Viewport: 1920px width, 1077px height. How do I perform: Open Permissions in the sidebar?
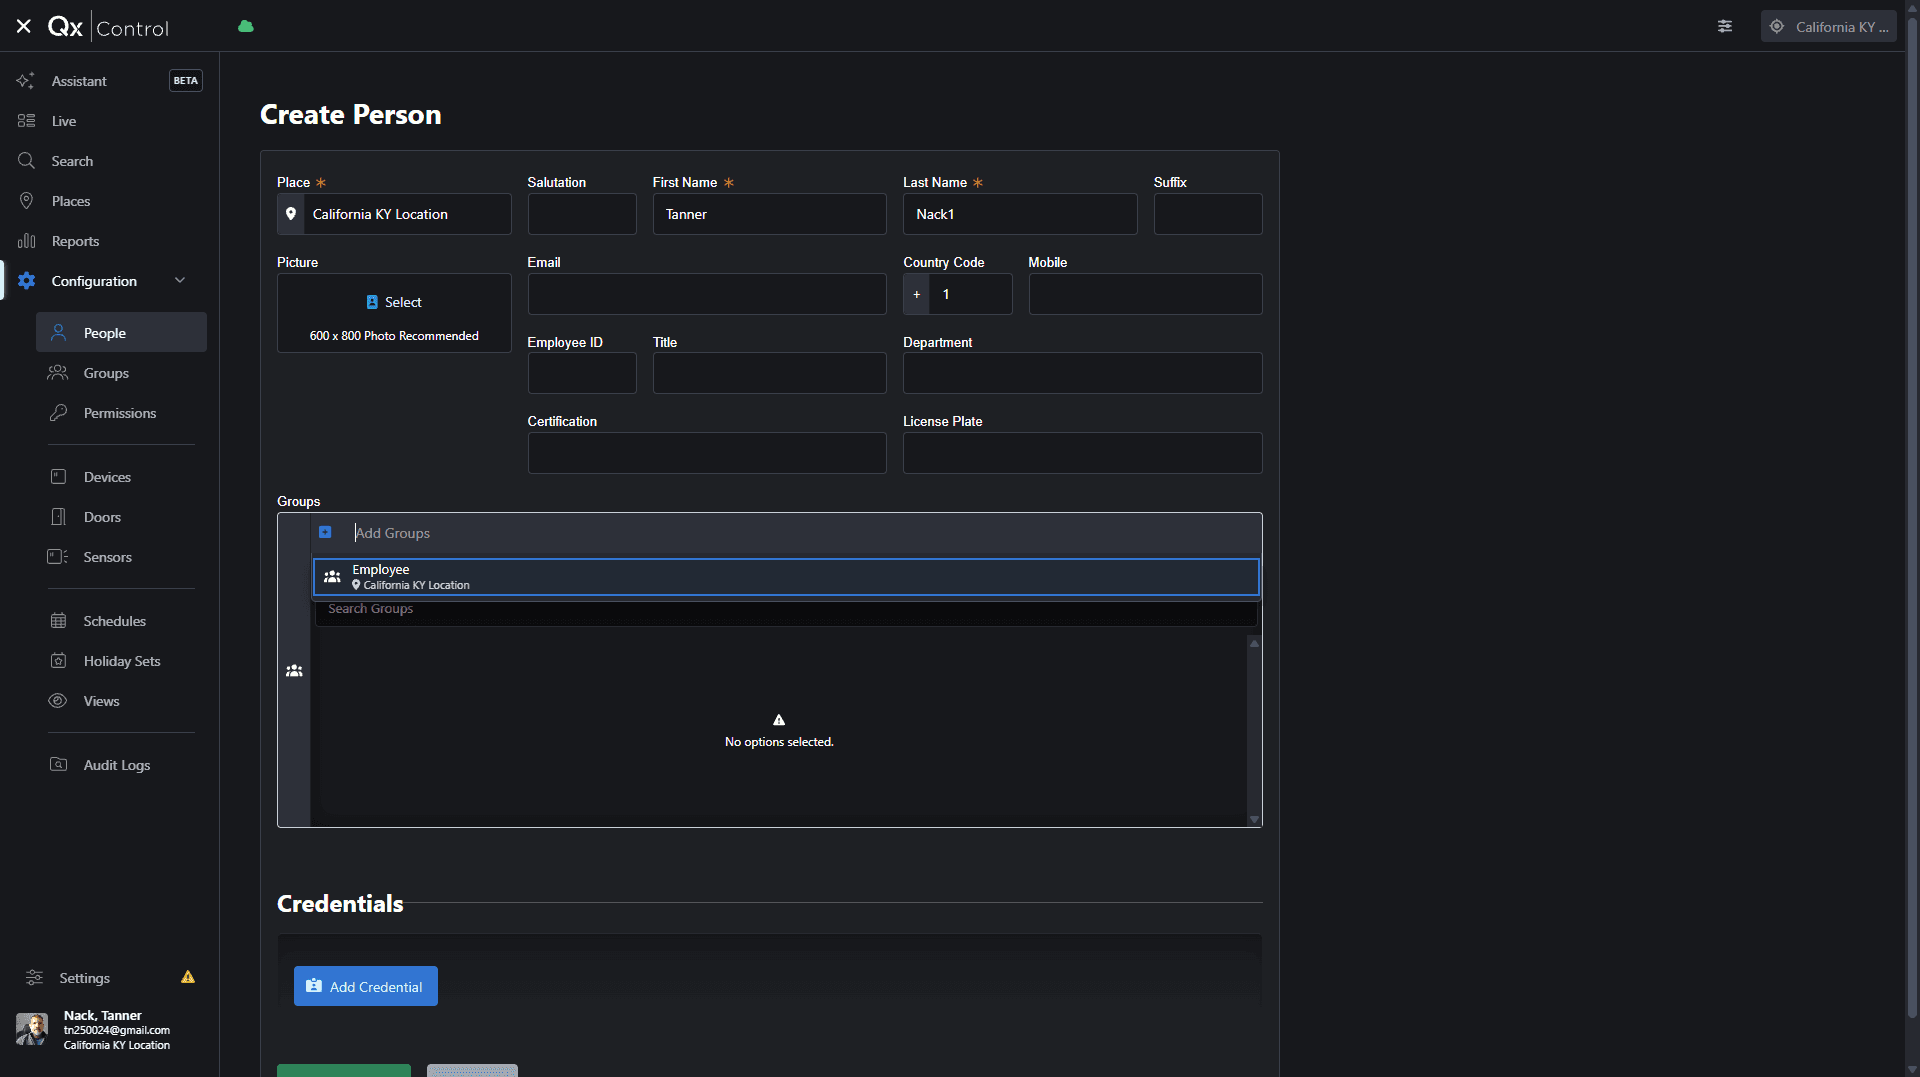pos(121,413)
